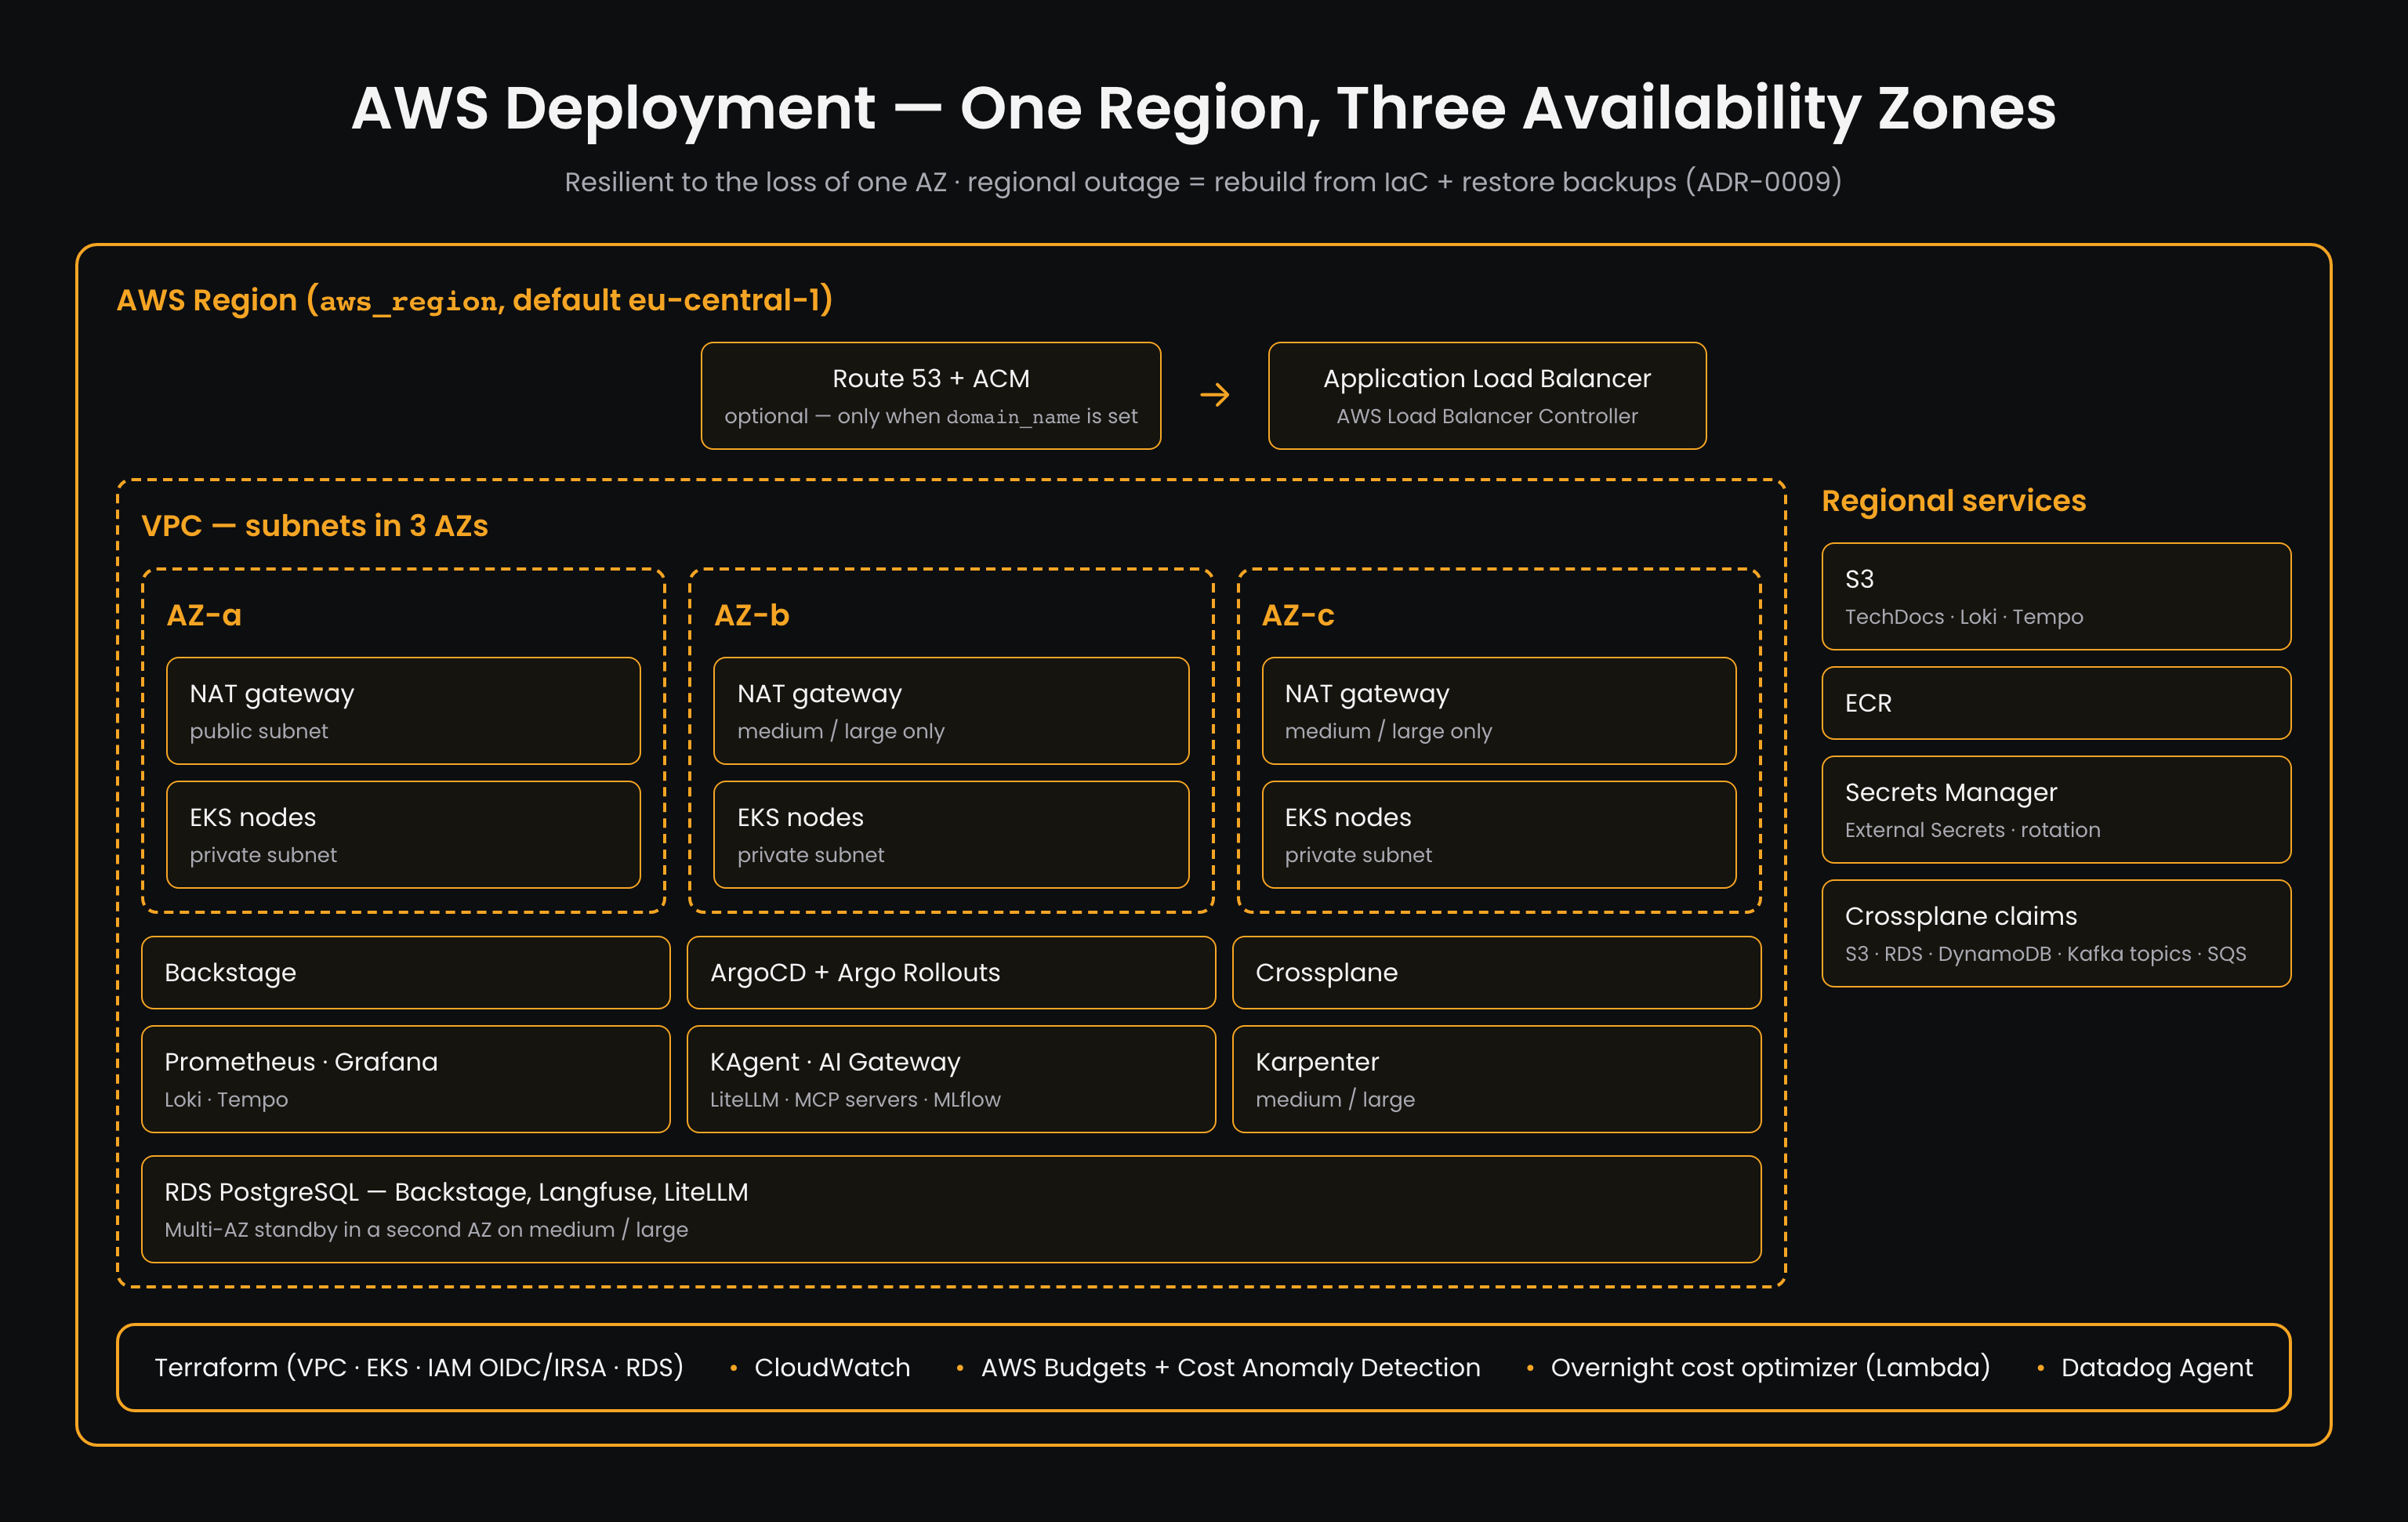Click the AZ-c heading
Image resolution: width=2408 pixels, height=1522 pixels.
click(1298, 615)
